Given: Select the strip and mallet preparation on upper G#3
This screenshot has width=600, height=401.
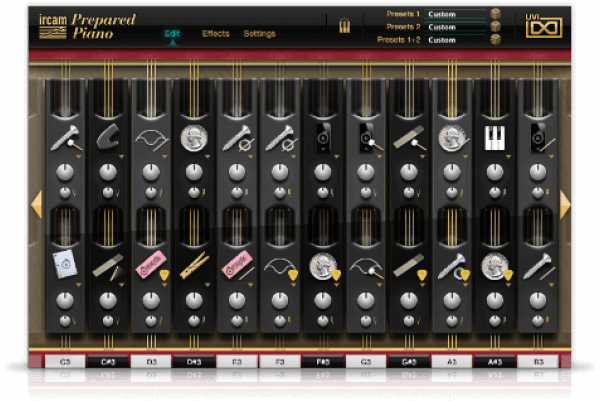Looking at the screenshot, I should pos(409,137).
